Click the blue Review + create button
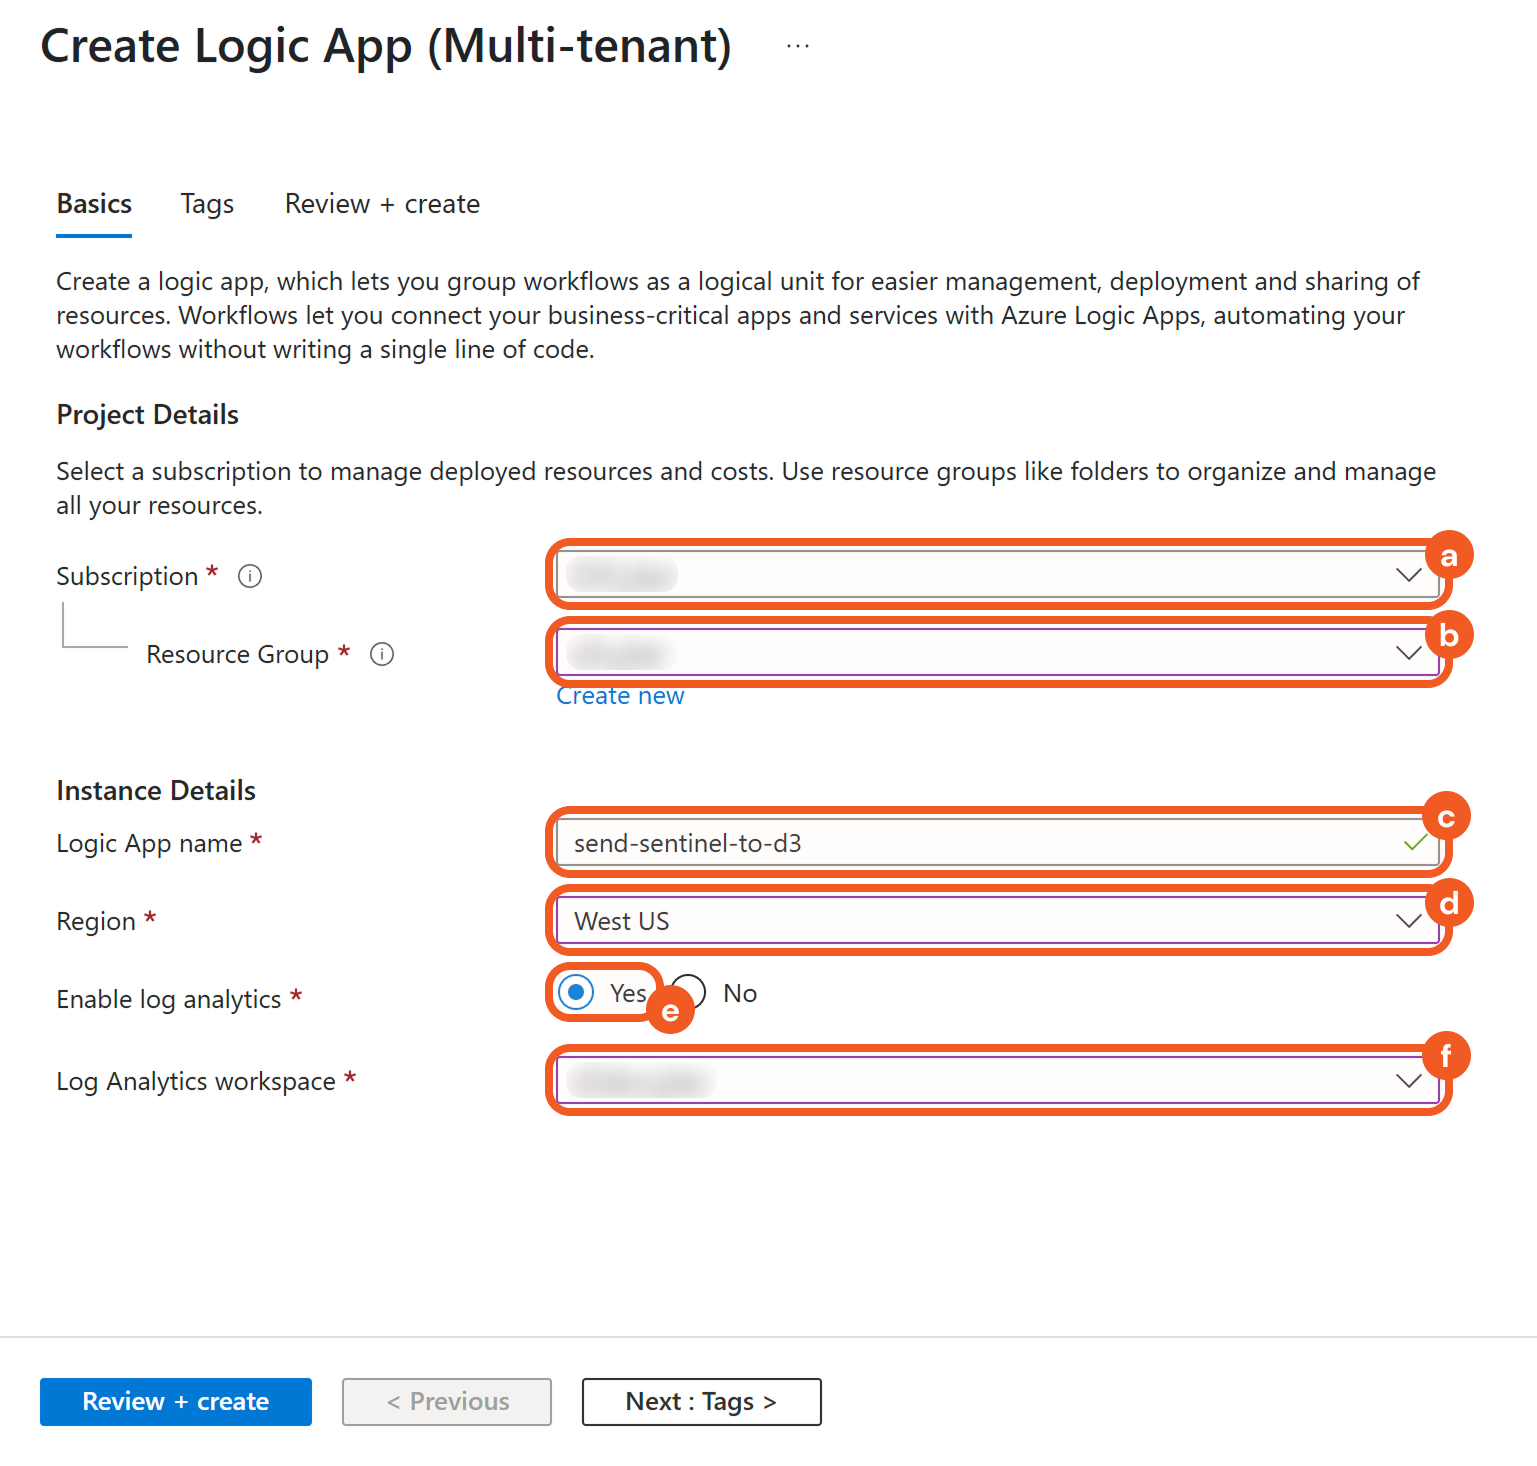The height and width of the screenshot is (1466, 1537). coord(176,1402)
